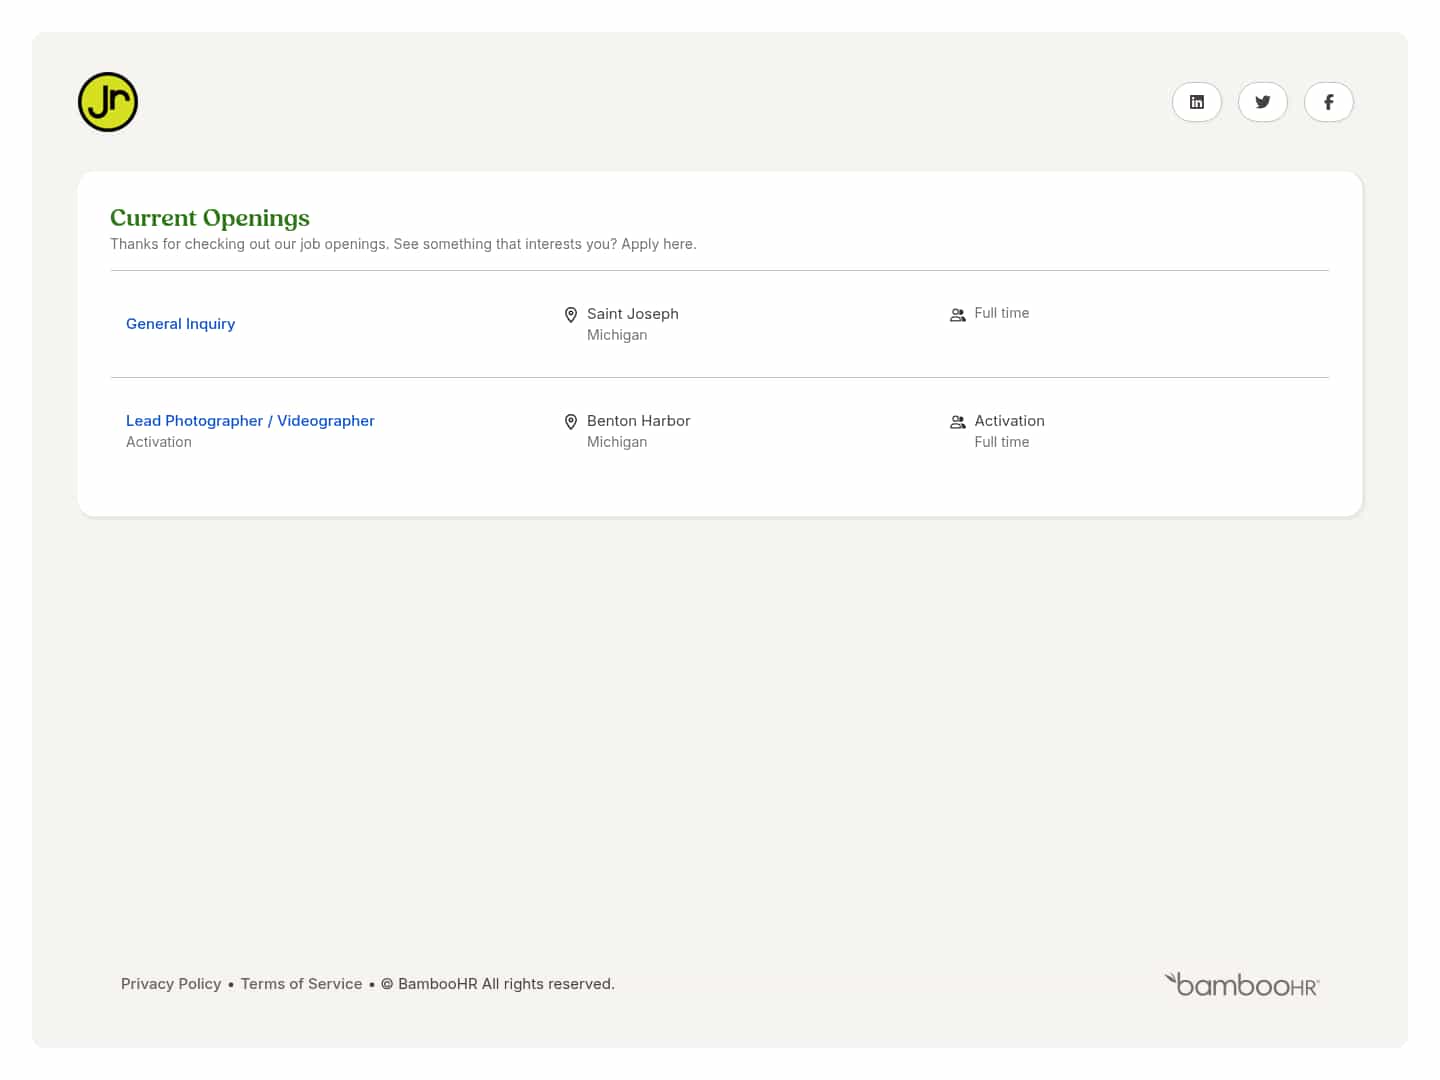
Task: Click the 'Thanks for checking out' intro text
Action: point(403,244)
